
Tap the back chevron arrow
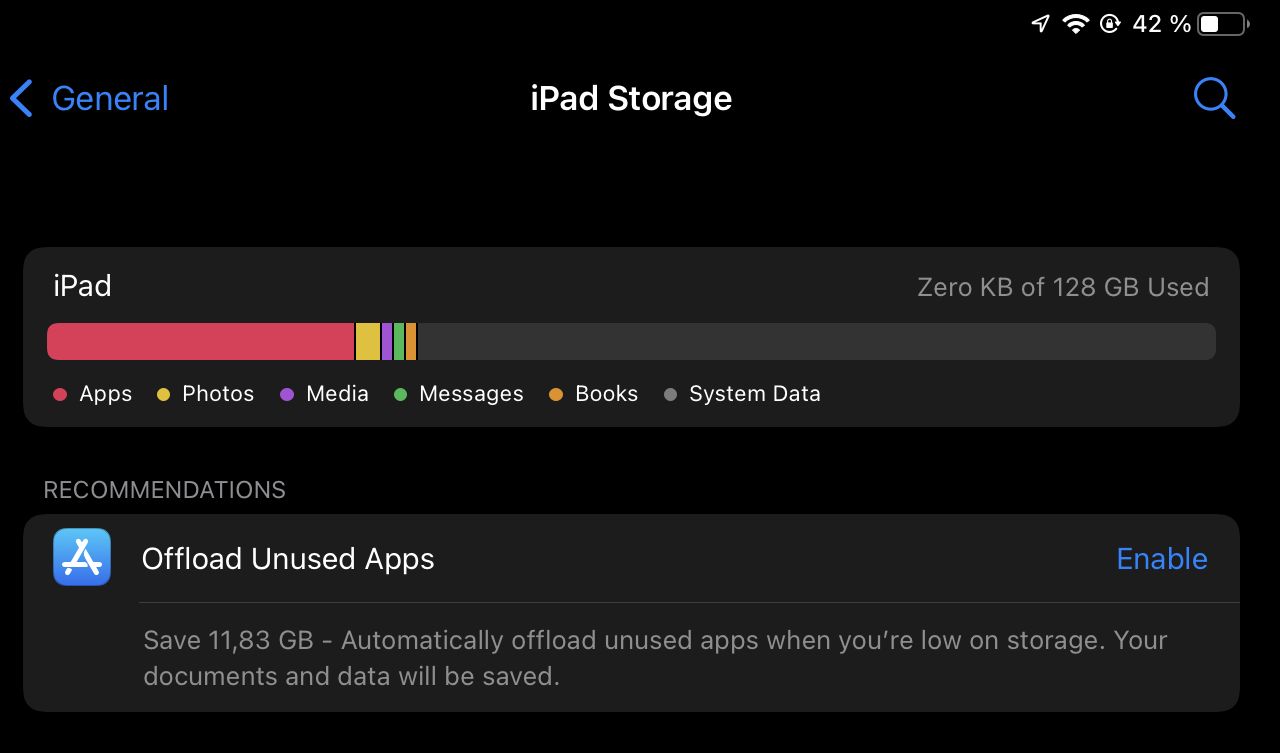pyautogui.click(x=21, y=98)
